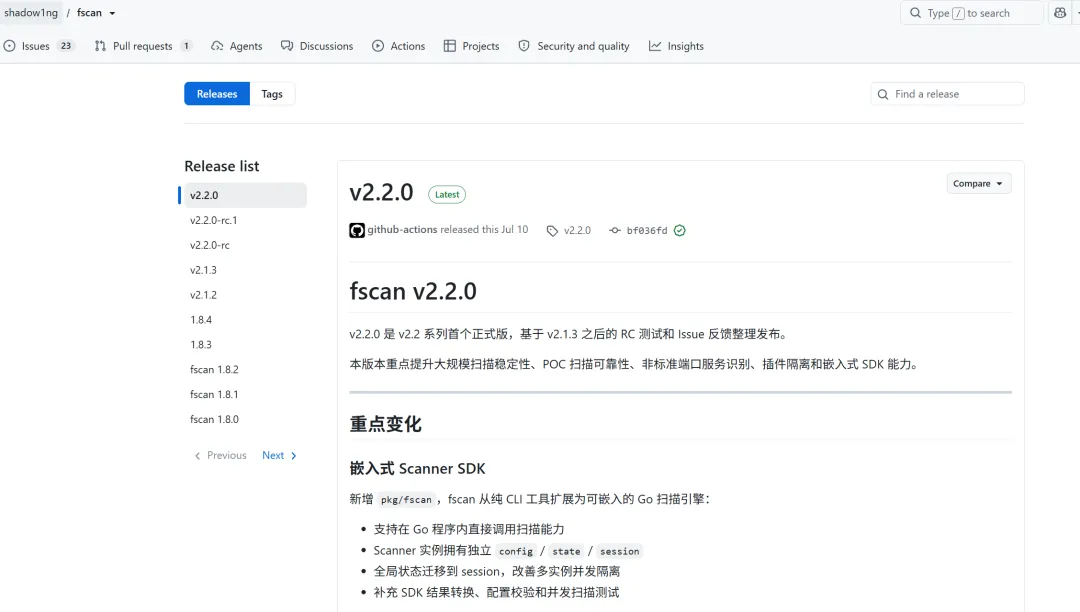Viewport: 1080px width, 612px height.
Task: Open the Discussions tab
Action: point(317,46)
